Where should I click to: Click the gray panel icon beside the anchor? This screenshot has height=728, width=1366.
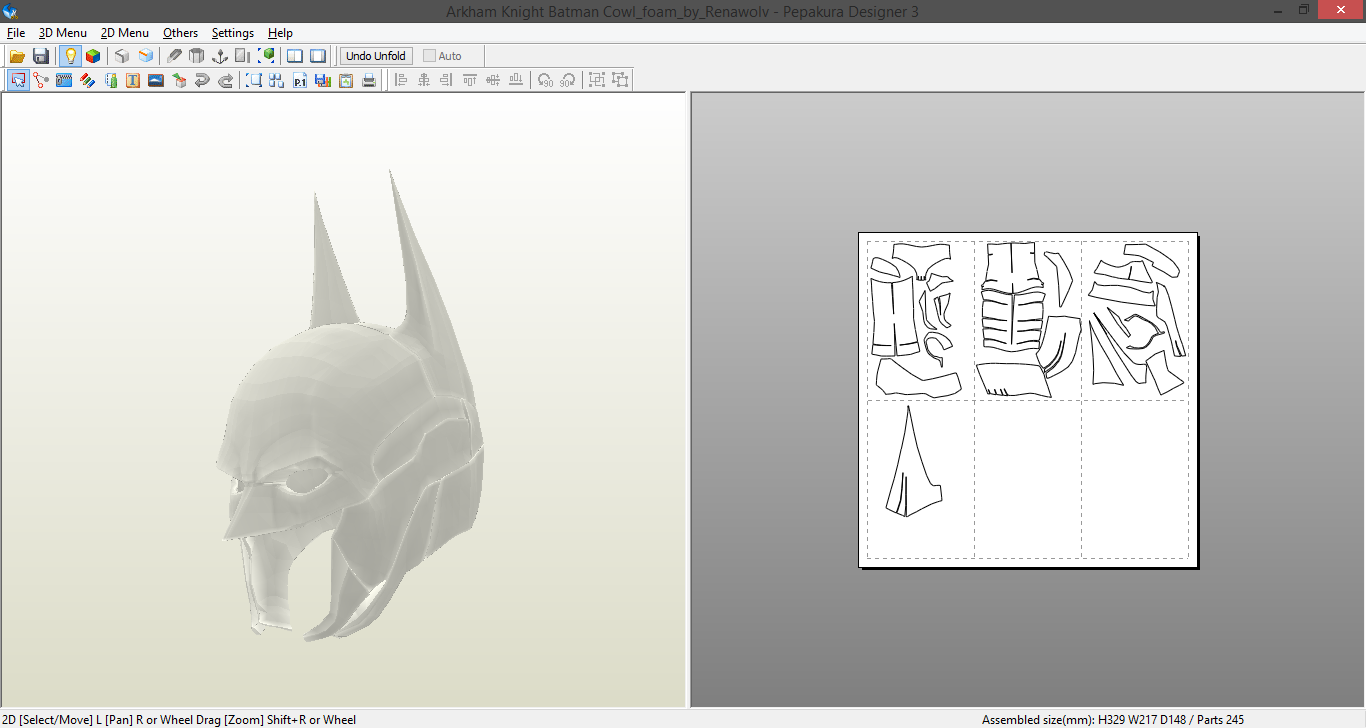click(x=243, y=56)
